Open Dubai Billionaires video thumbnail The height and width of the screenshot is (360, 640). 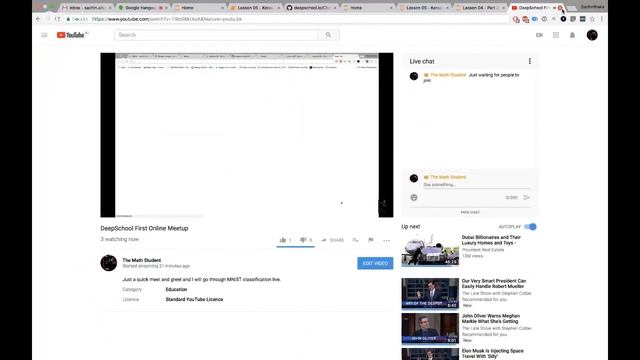point(430,250)
